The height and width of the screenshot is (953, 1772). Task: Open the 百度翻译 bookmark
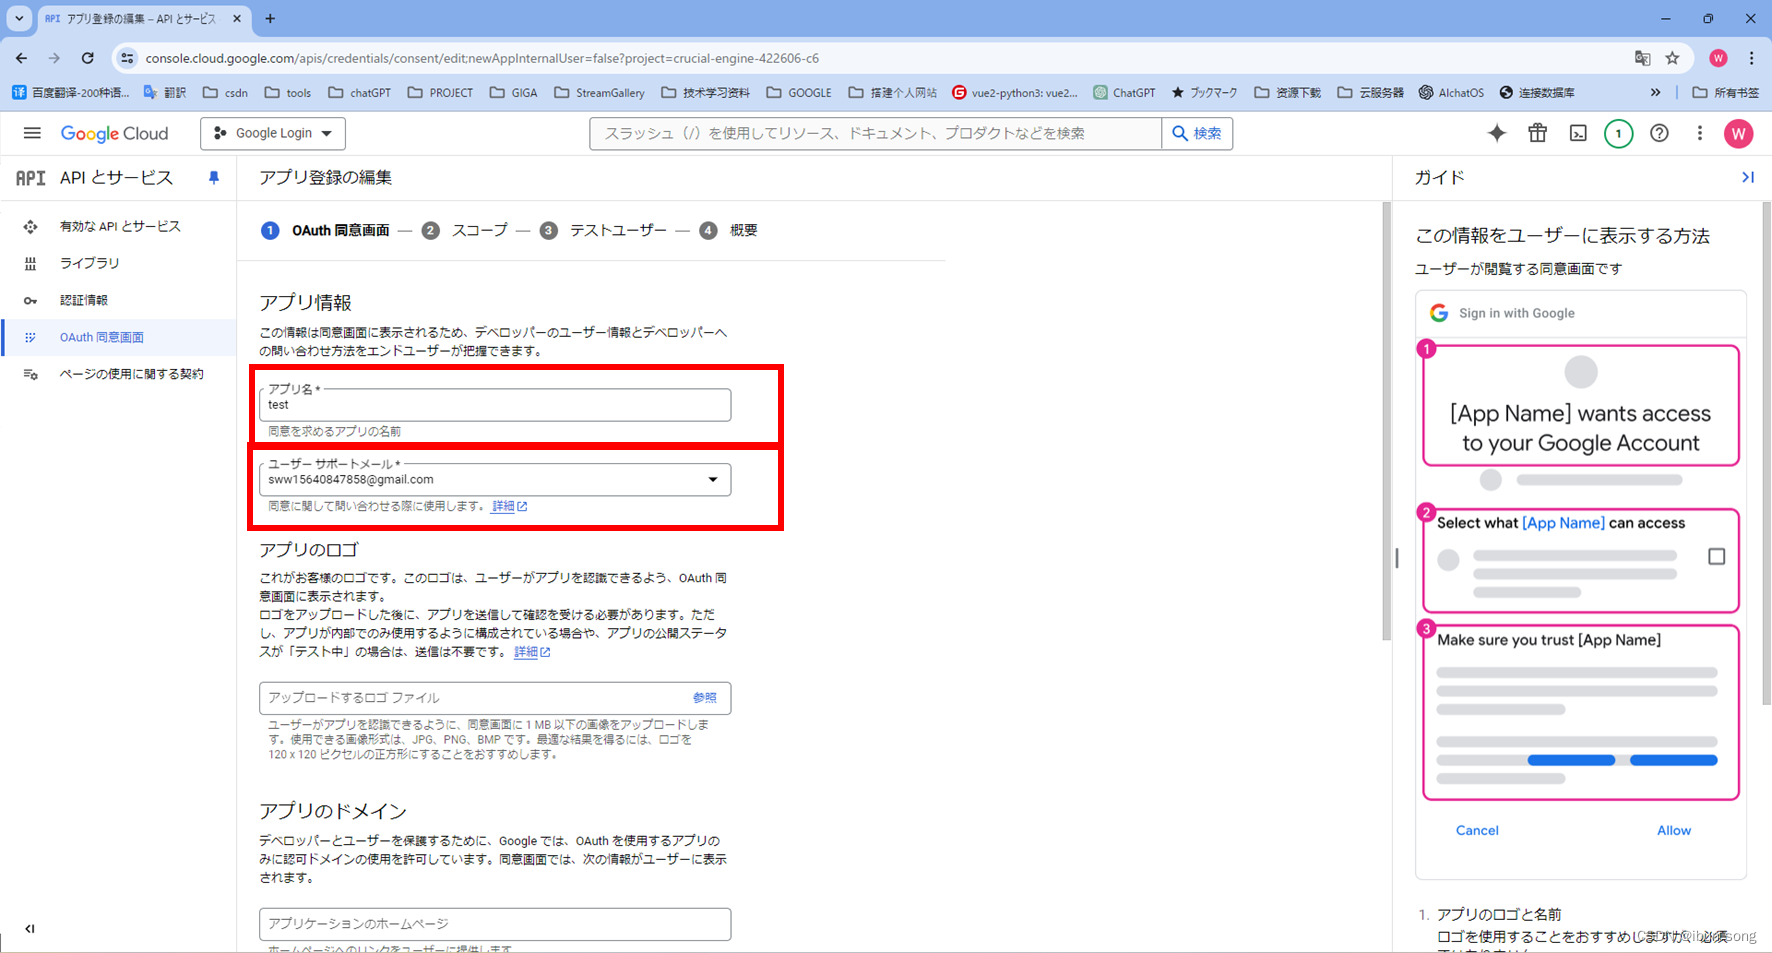pos(71,92)
